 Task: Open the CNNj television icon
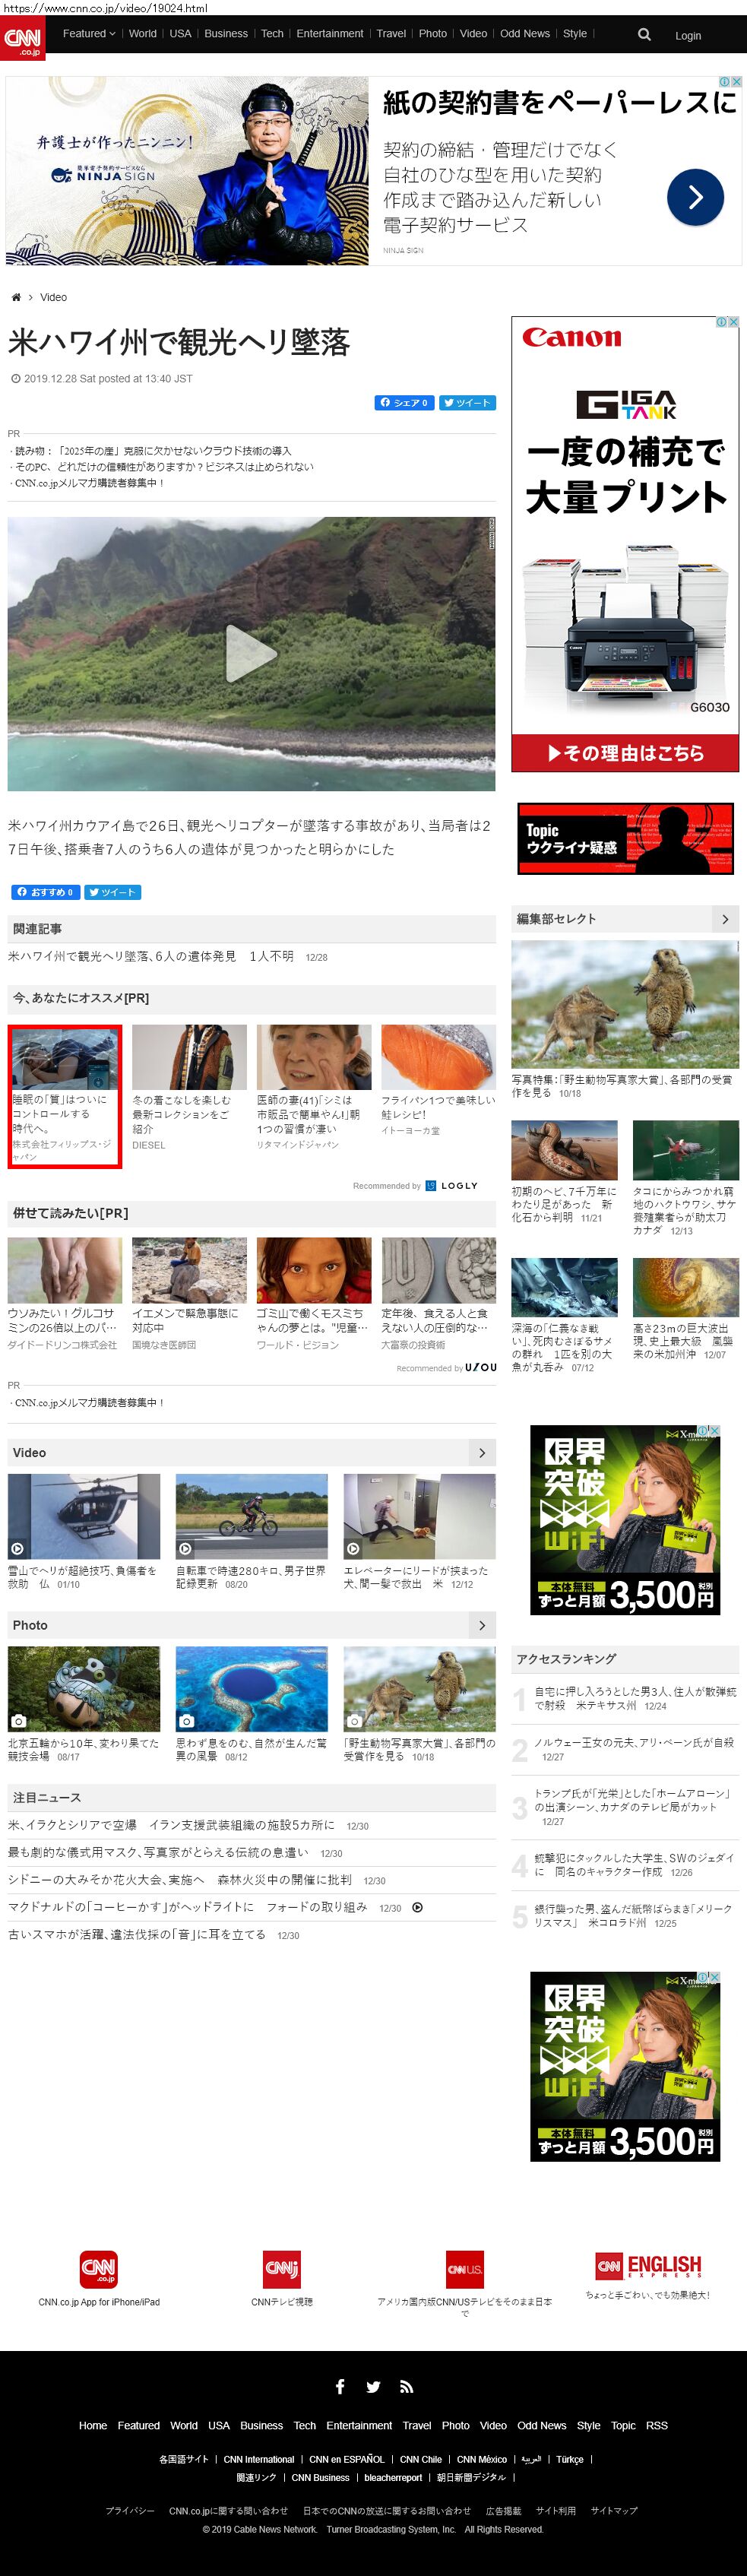pyautogui.click(x=281, y=2268)
